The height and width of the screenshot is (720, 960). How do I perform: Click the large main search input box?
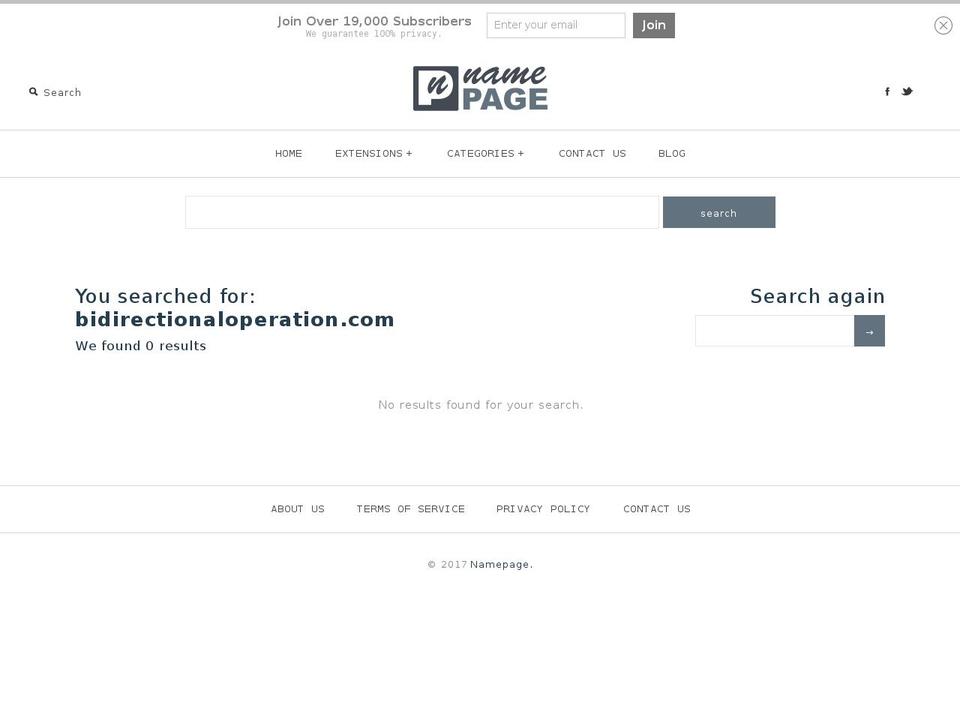(422, 212)
